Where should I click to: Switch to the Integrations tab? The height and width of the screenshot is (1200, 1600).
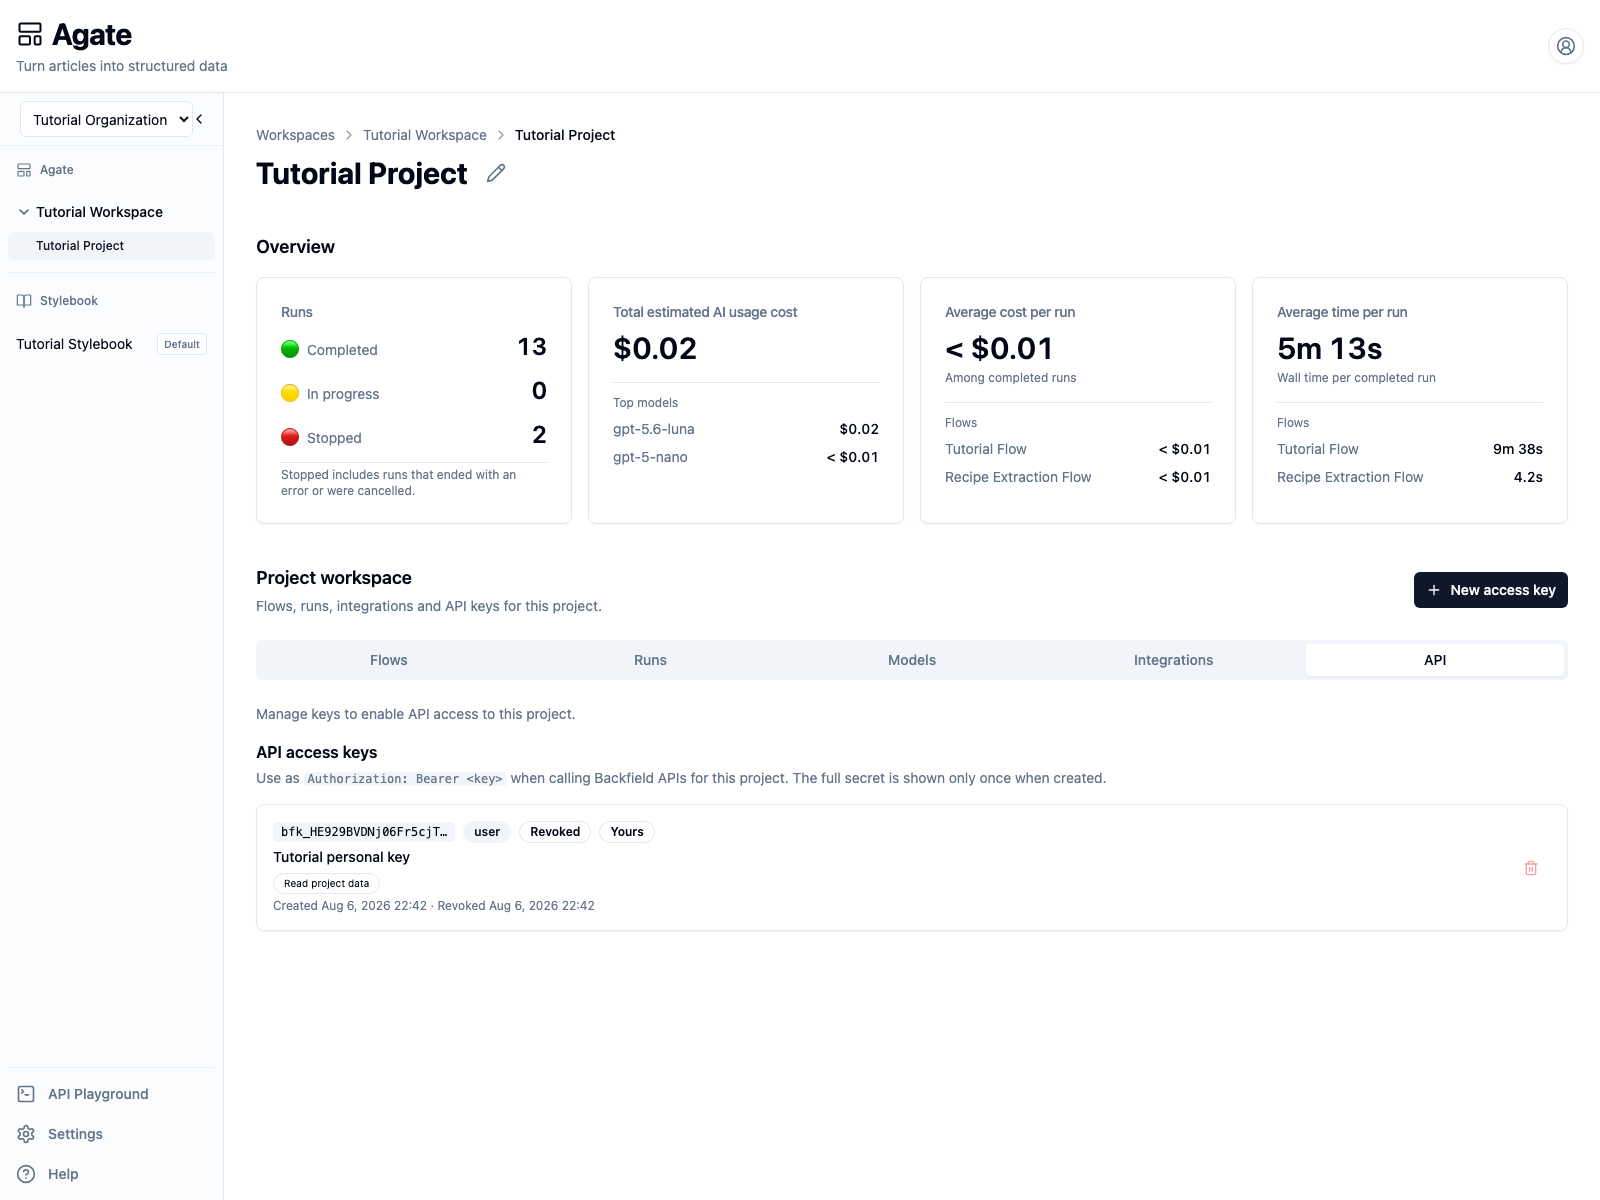pos(1173,660)
